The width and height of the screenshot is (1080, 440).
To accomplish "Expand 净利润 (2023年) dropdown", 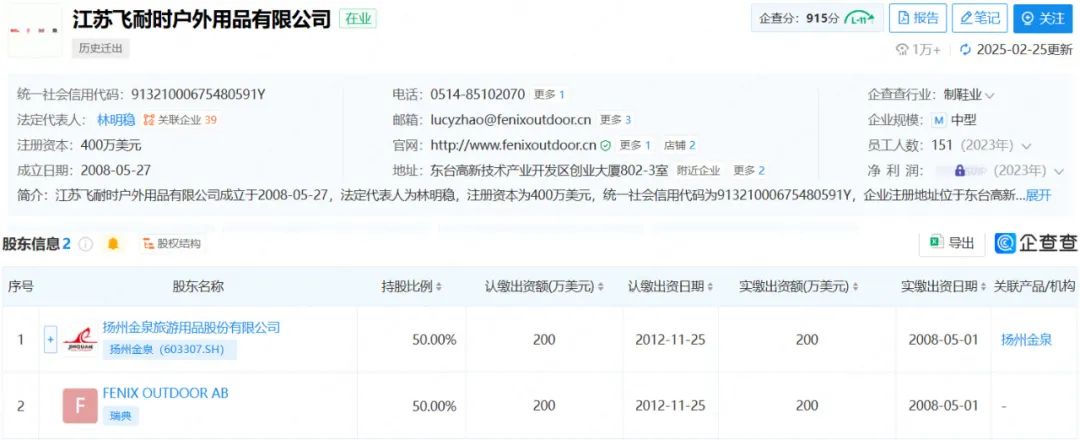I will click(x=1059, y=171).
